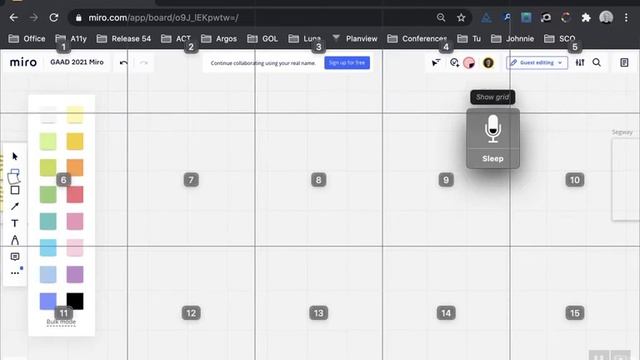Pick the cyan sticky color

[48, 248]
